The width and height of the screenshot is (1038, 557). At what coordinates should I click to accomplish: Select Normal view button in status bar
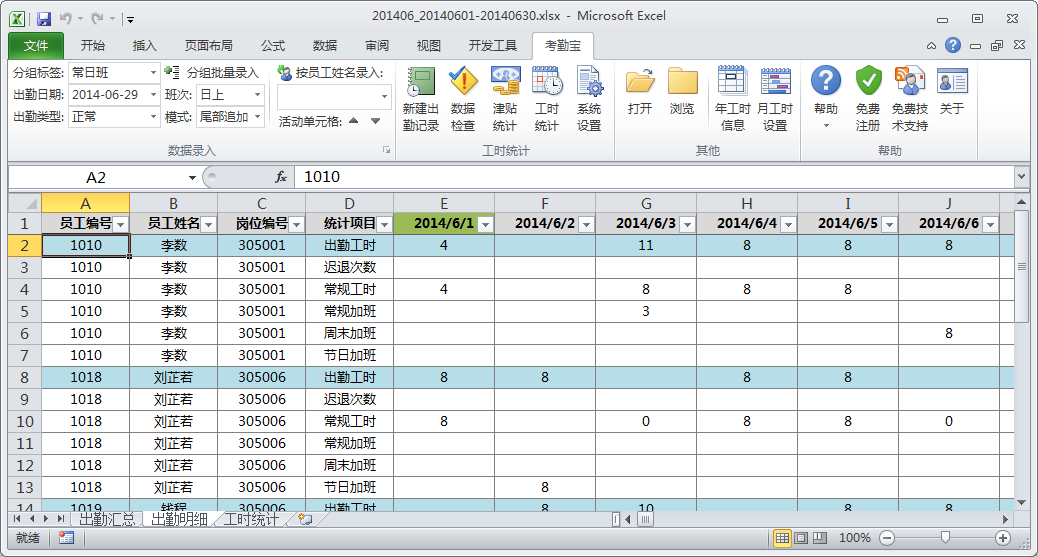(782, 538)
